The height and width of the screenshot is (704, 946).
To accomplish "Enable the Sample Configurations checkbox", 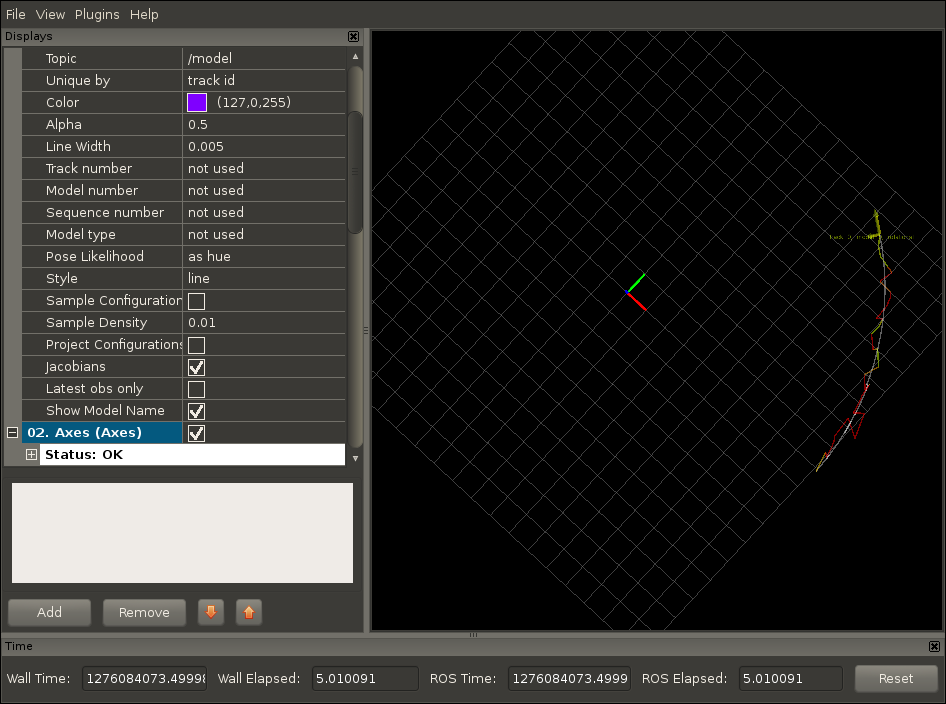I will [197, 301].
